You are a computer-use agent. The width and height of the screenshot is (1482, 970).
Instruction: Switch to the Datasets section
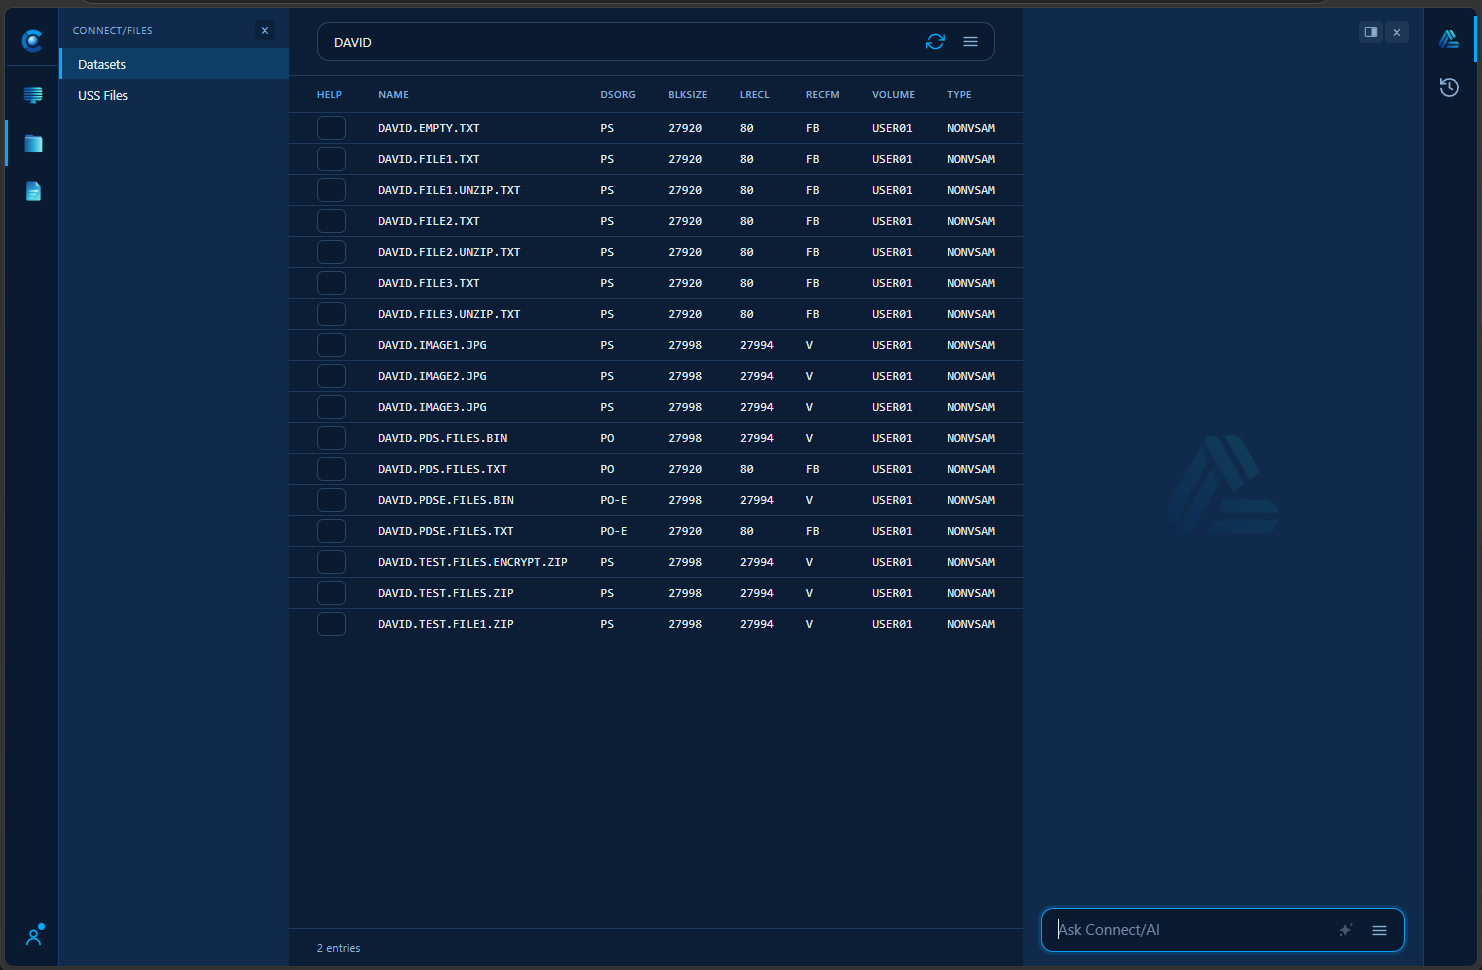[x=174, y=64]
